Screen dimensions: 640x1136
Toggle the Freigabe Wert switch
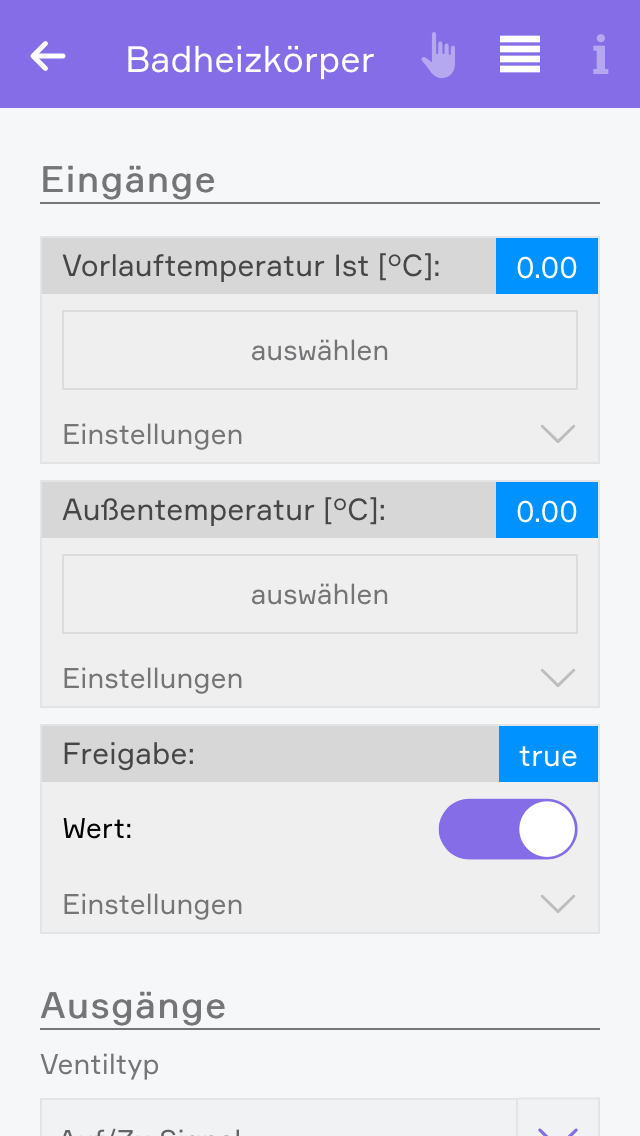tap(508, 829)
